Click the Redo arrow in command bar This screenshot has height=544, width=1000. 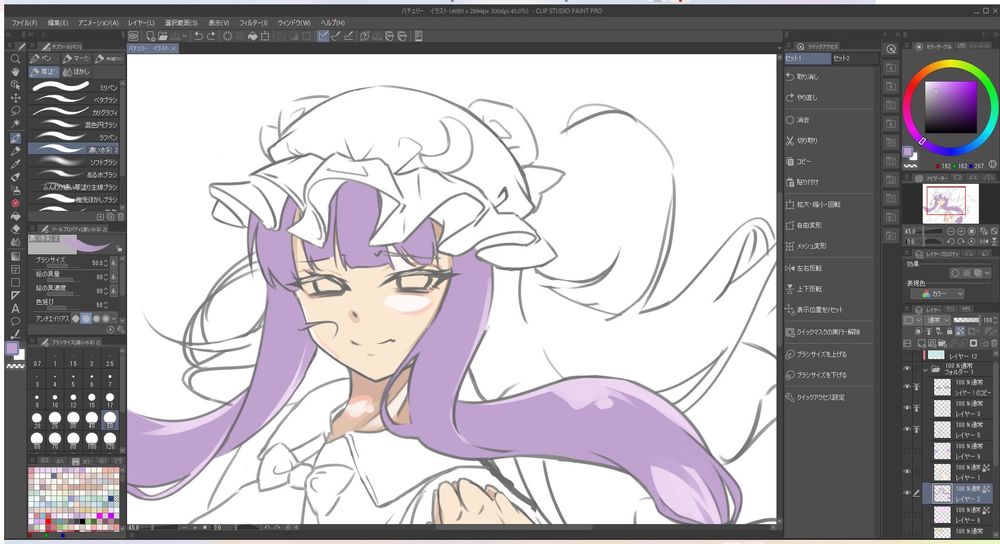(x=211, y=36)
